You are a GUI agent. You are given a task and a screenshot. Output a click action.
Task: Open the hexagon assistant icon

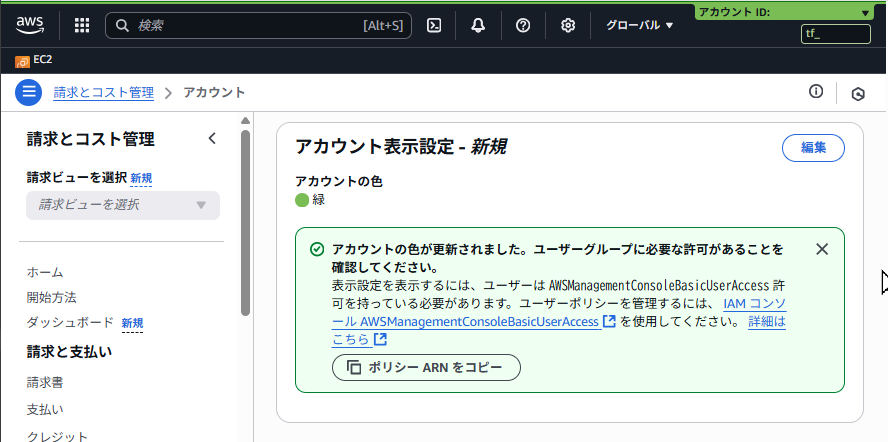(x=858, y=94)
